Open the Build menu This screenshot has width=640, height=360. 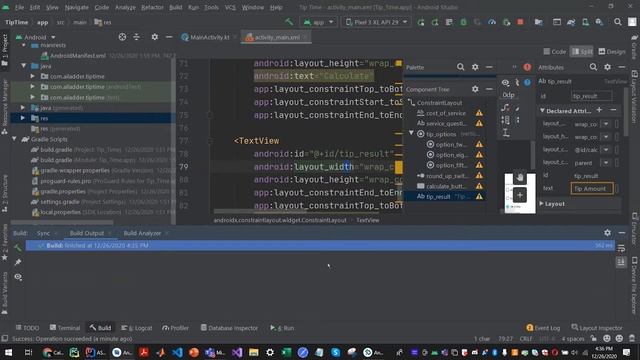(x=176, y=7)
